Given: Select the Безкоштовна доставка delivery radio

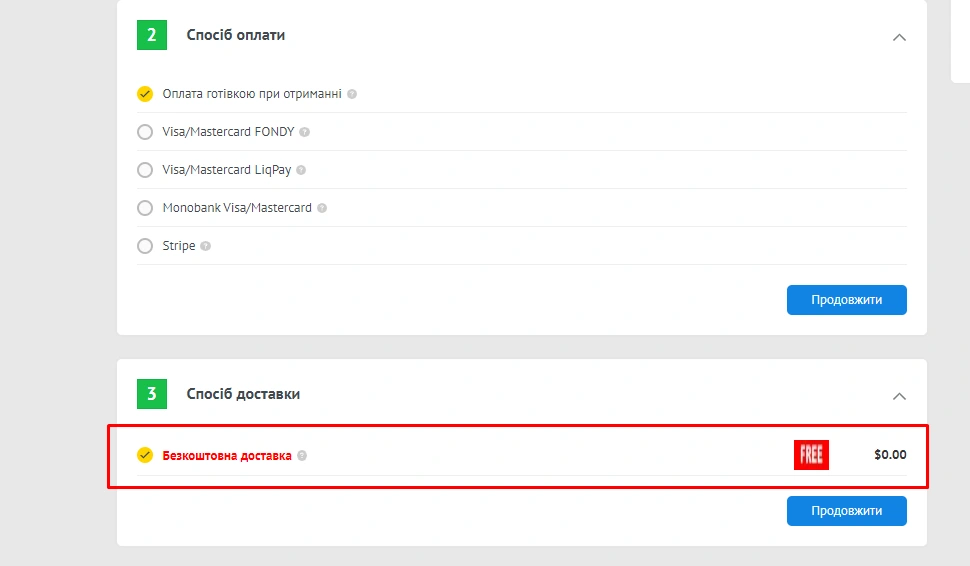Looking at the screenshot, I should click(145, 455).
